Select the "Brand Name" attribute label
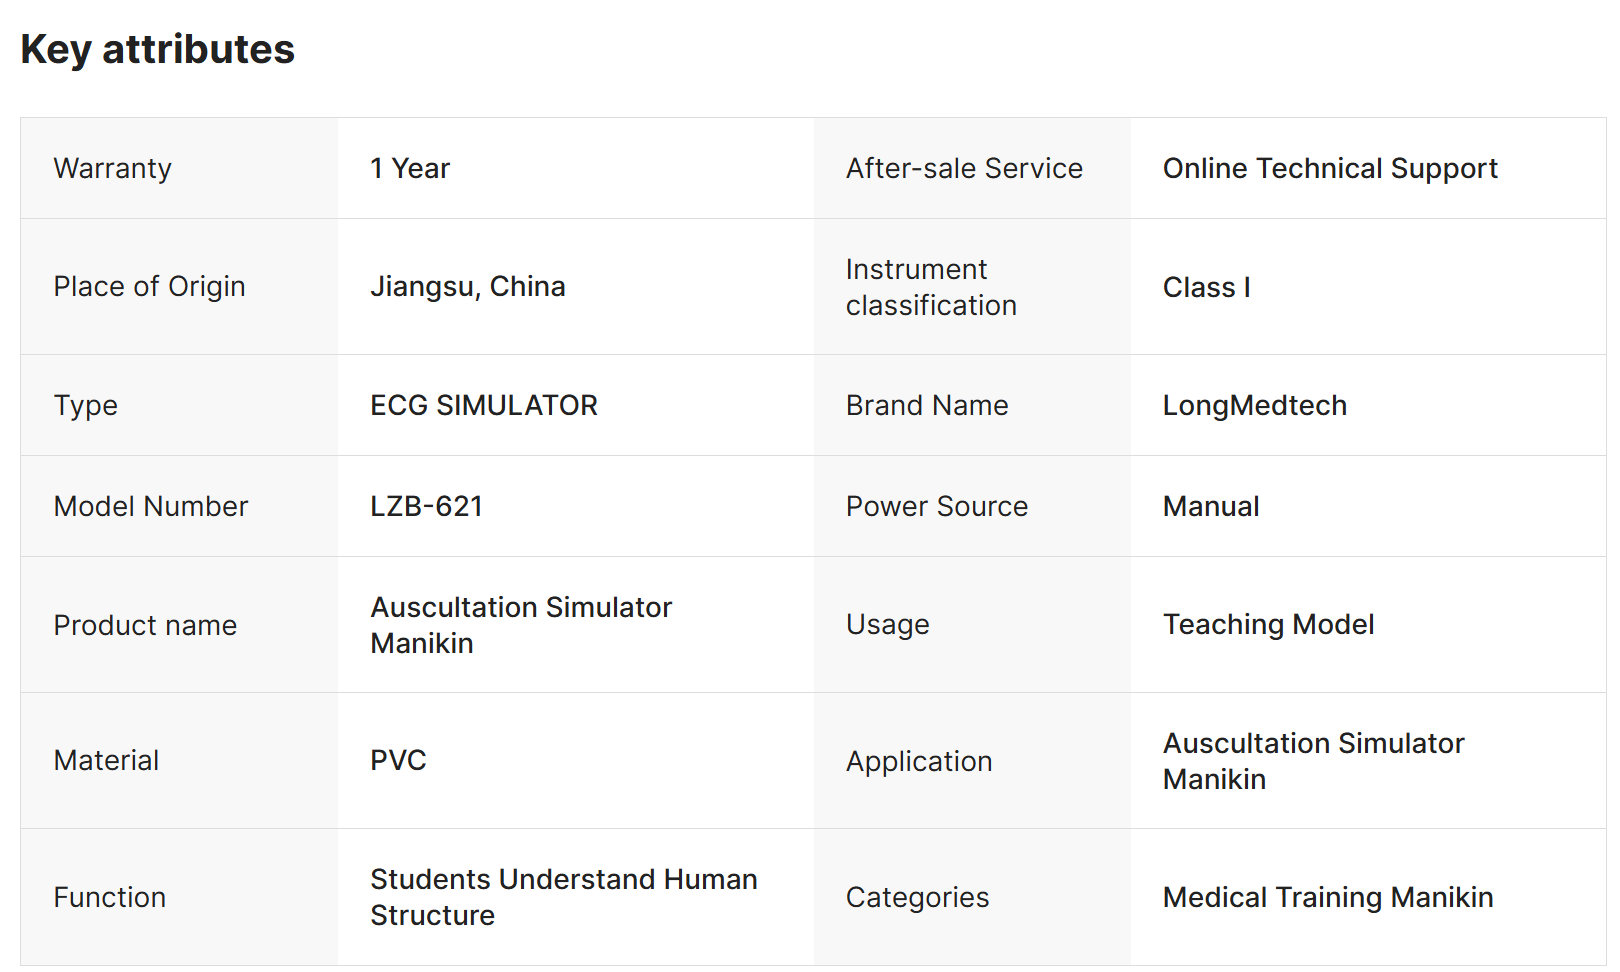This screenshot has height=972, width=1620. (x=926, y=405)
